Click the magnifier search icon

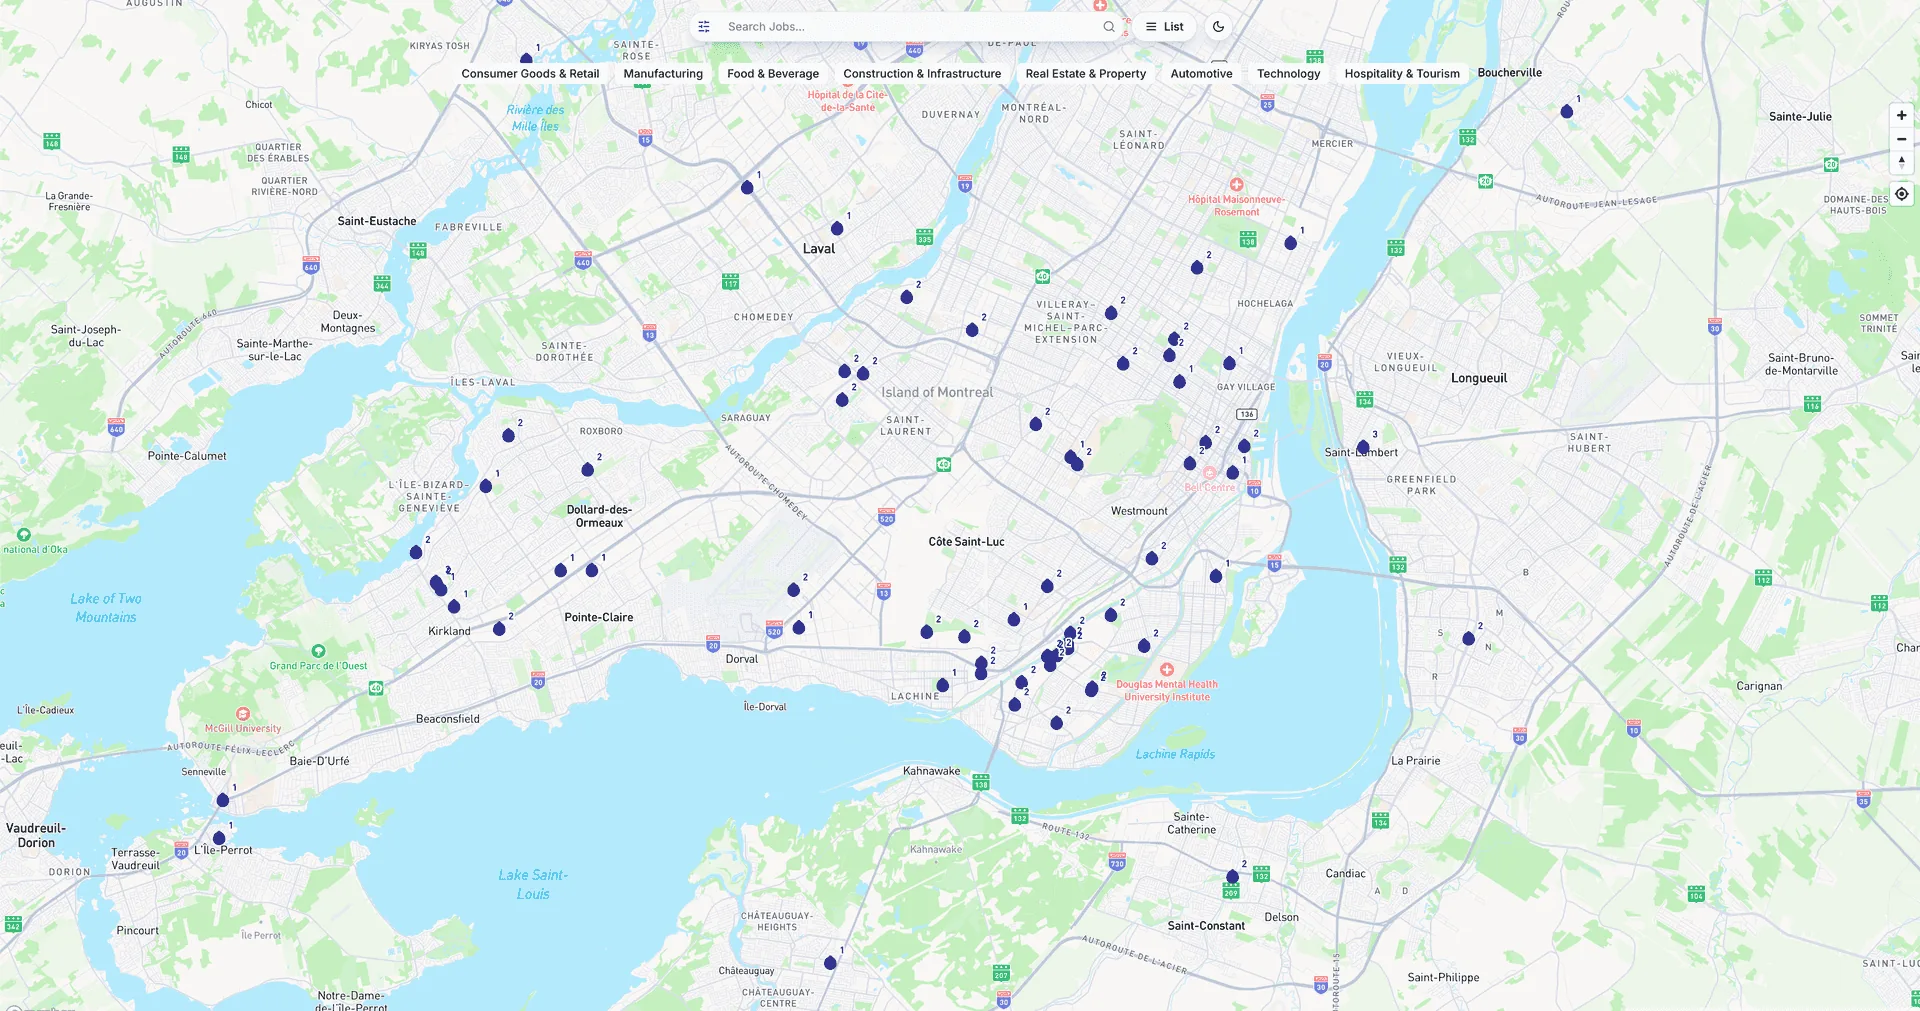coord(1108,27)
